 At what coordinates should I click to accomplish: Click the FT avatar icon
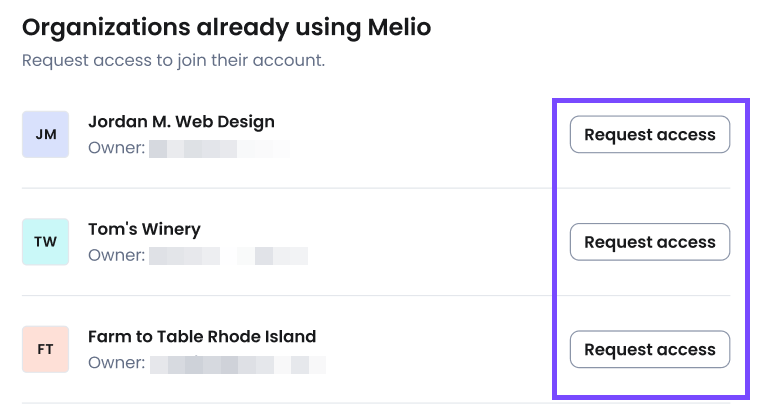pos(45,349)
